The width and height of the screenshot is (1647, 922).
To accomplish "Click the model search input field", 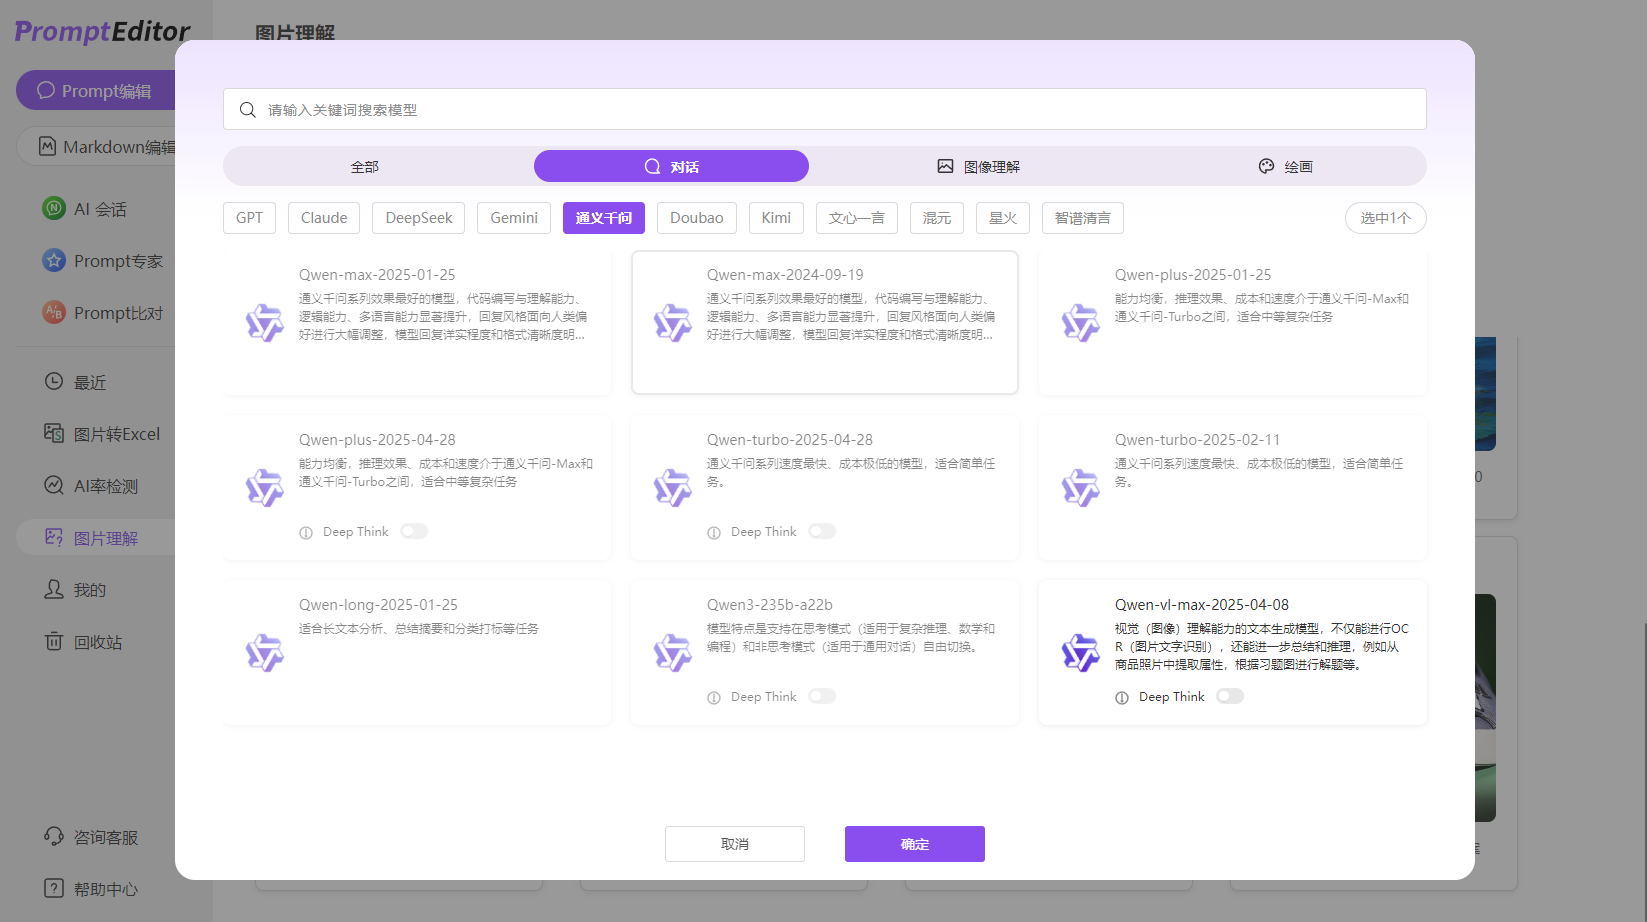I will pos(824,109).
